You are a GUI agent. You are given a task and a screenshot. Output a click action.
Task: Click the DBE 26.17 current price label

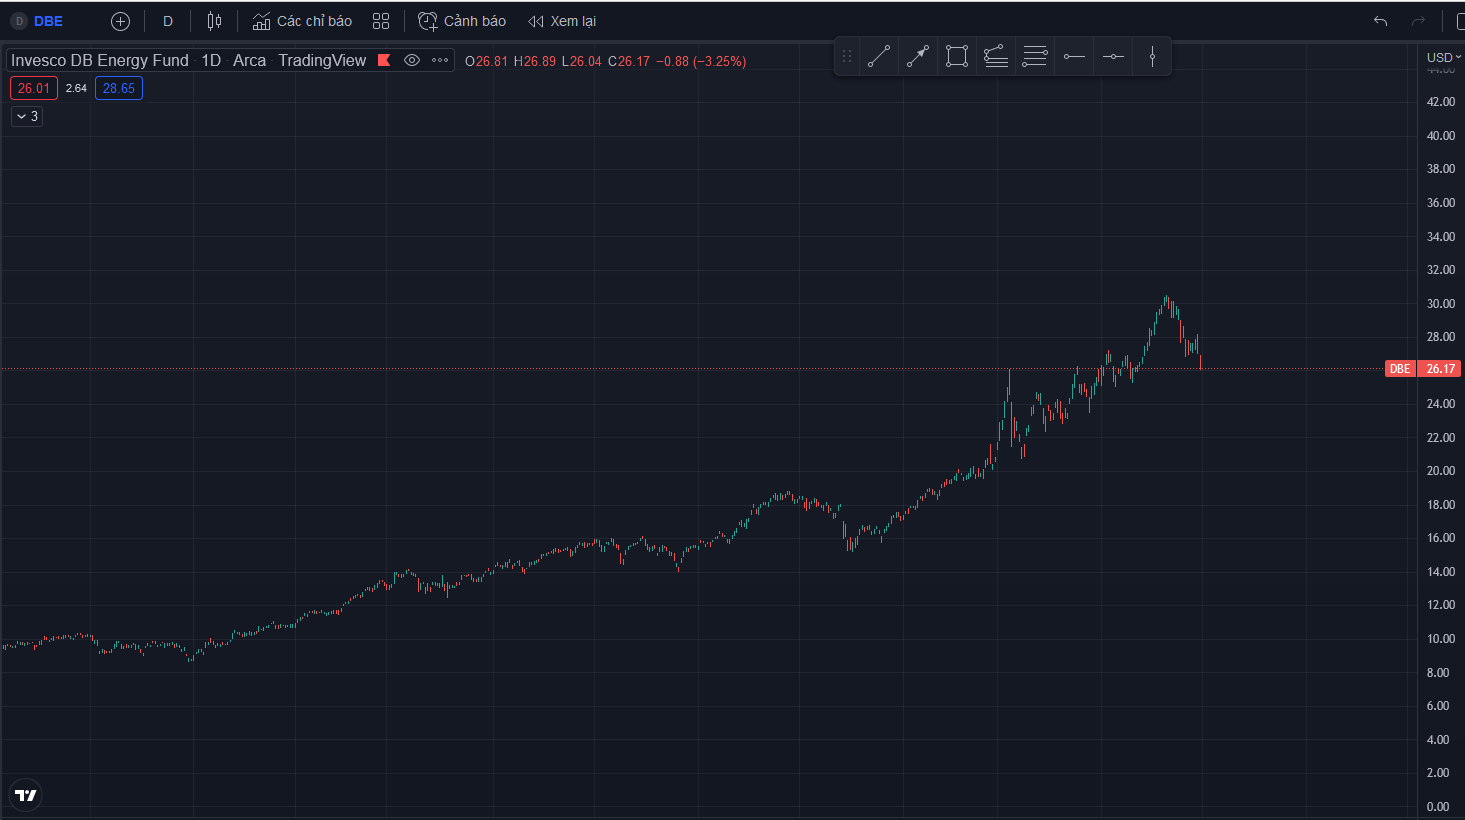[x=1423, y=369]
